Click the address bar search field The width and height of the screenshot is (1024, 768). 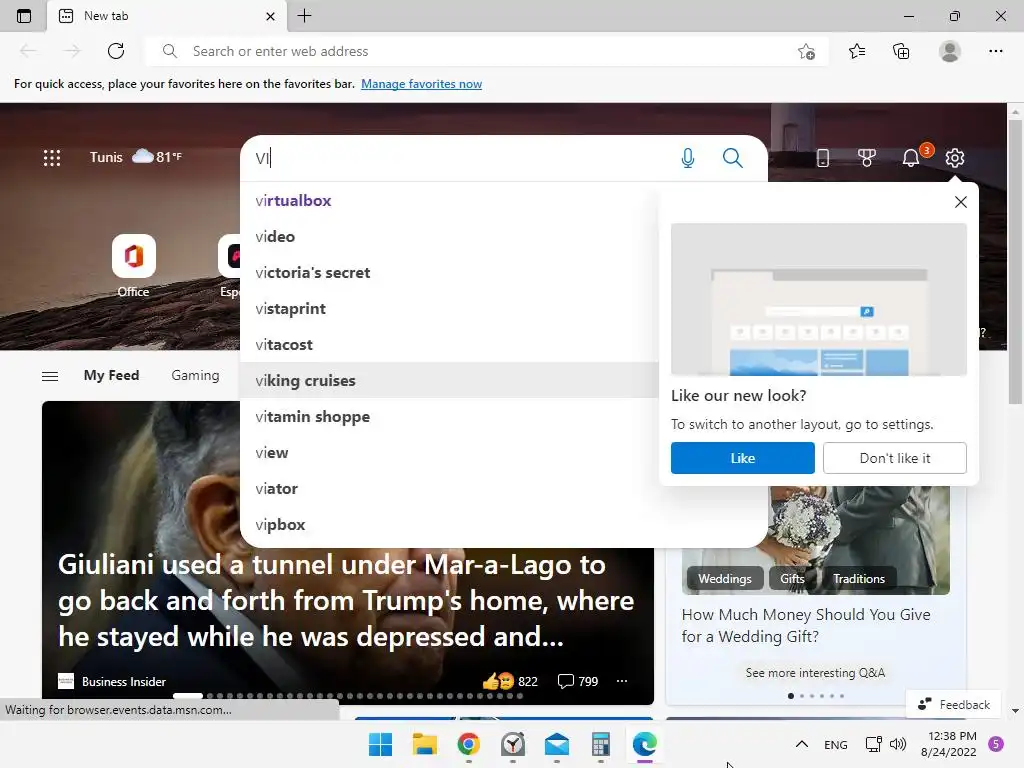pos(485,51)
